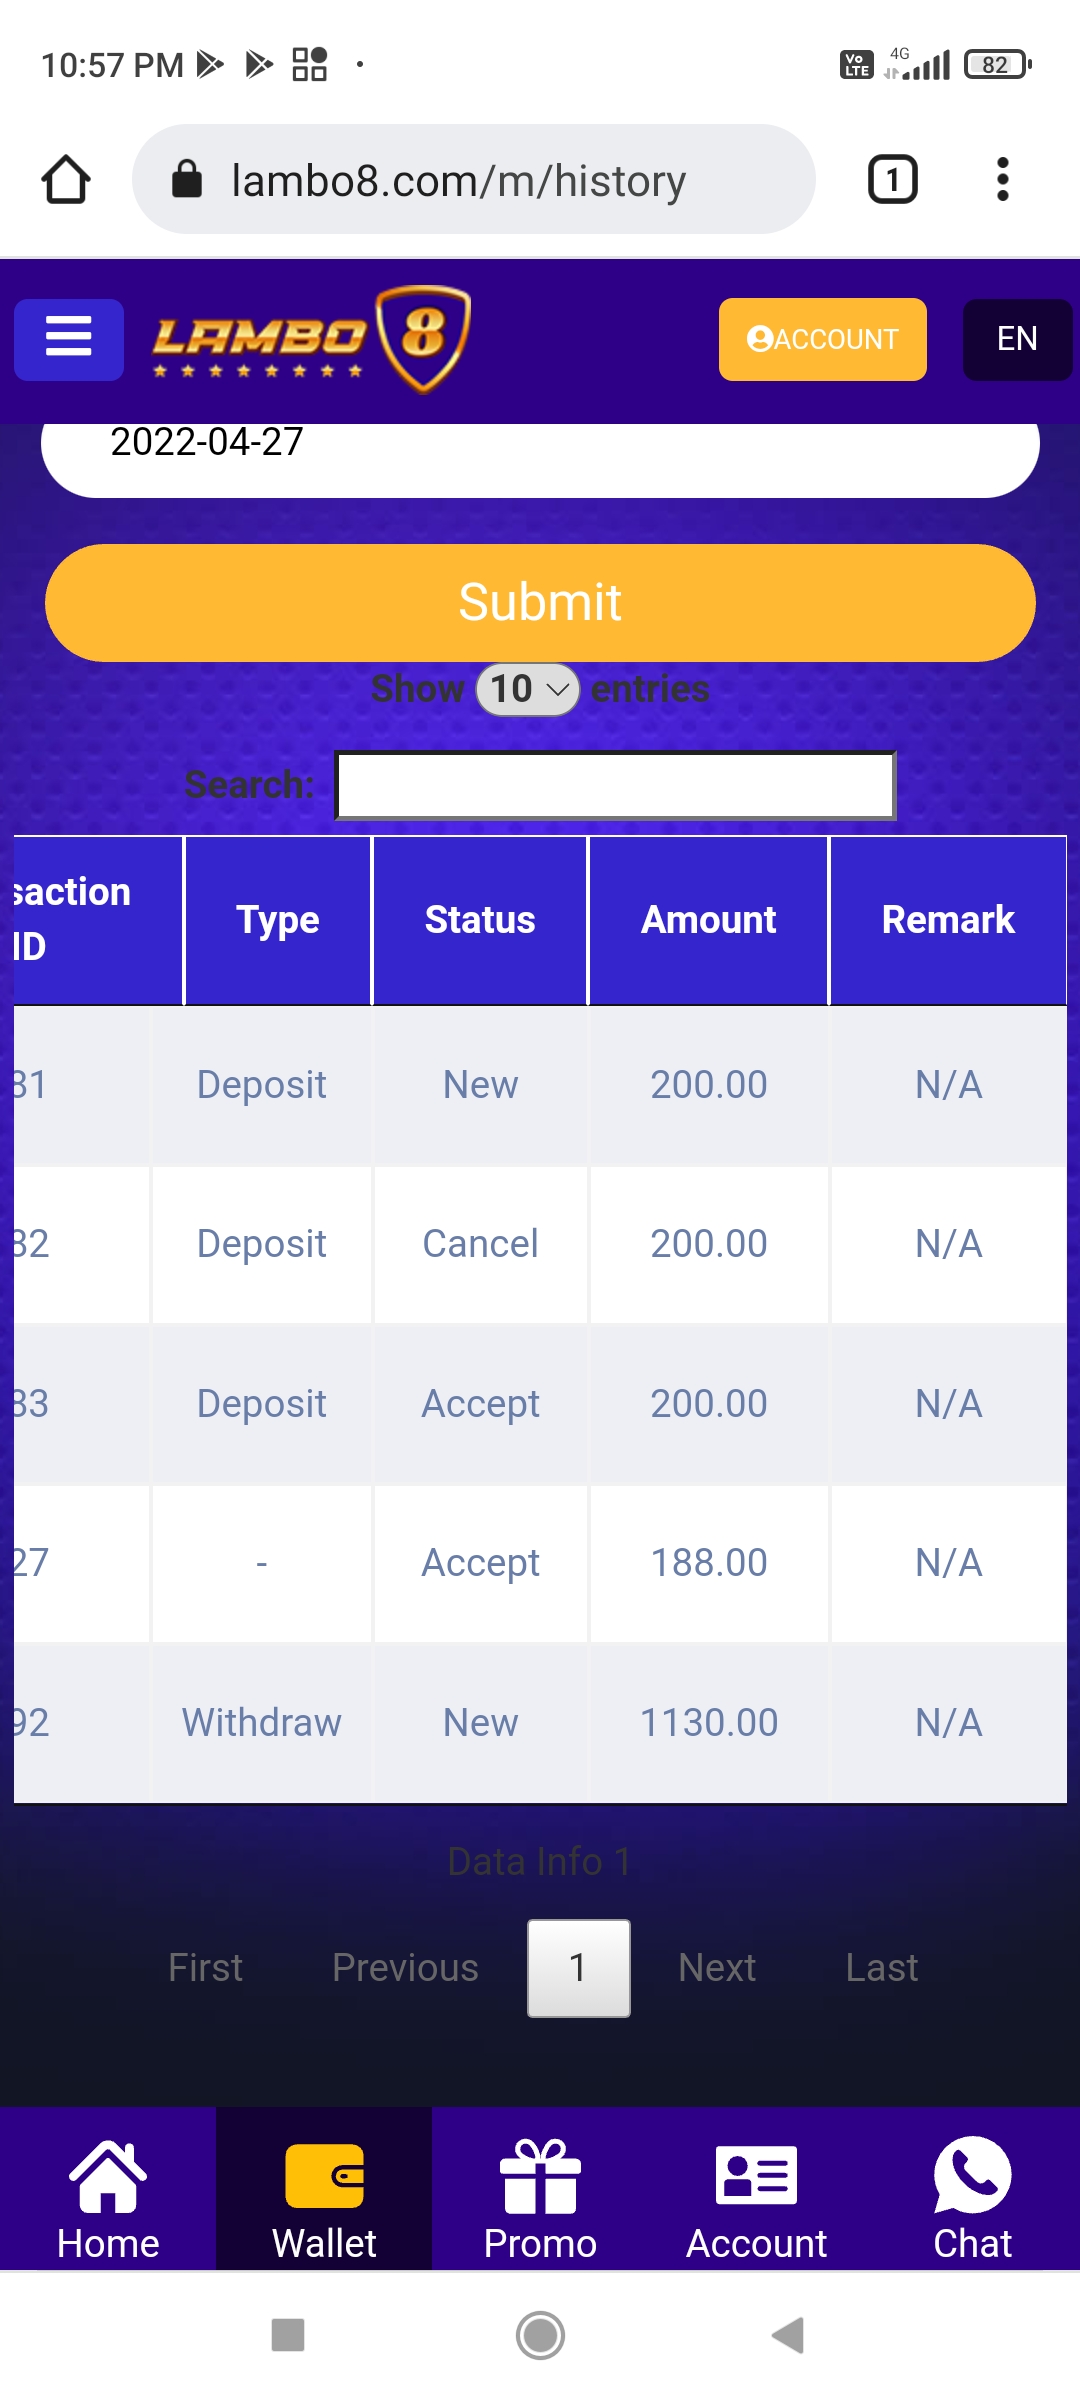This screenshot has height=2400, width=1080.
Task: Open Wallet in bottom navigation
Action: (324, 2198)
